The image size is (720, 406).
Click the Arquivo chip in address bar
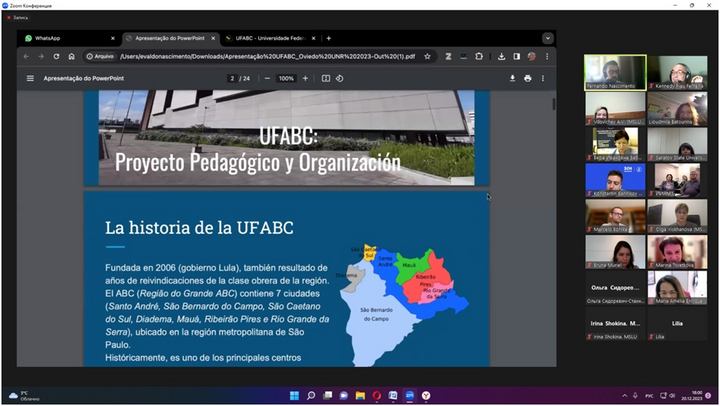pos(99,56)
